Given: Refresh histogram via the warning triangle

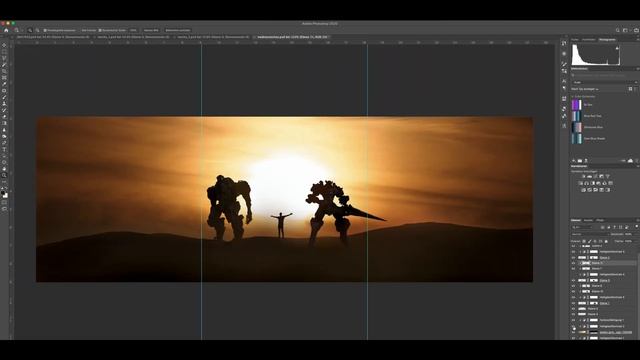Looking at the screenshot, I should click(x=617, y=49).
